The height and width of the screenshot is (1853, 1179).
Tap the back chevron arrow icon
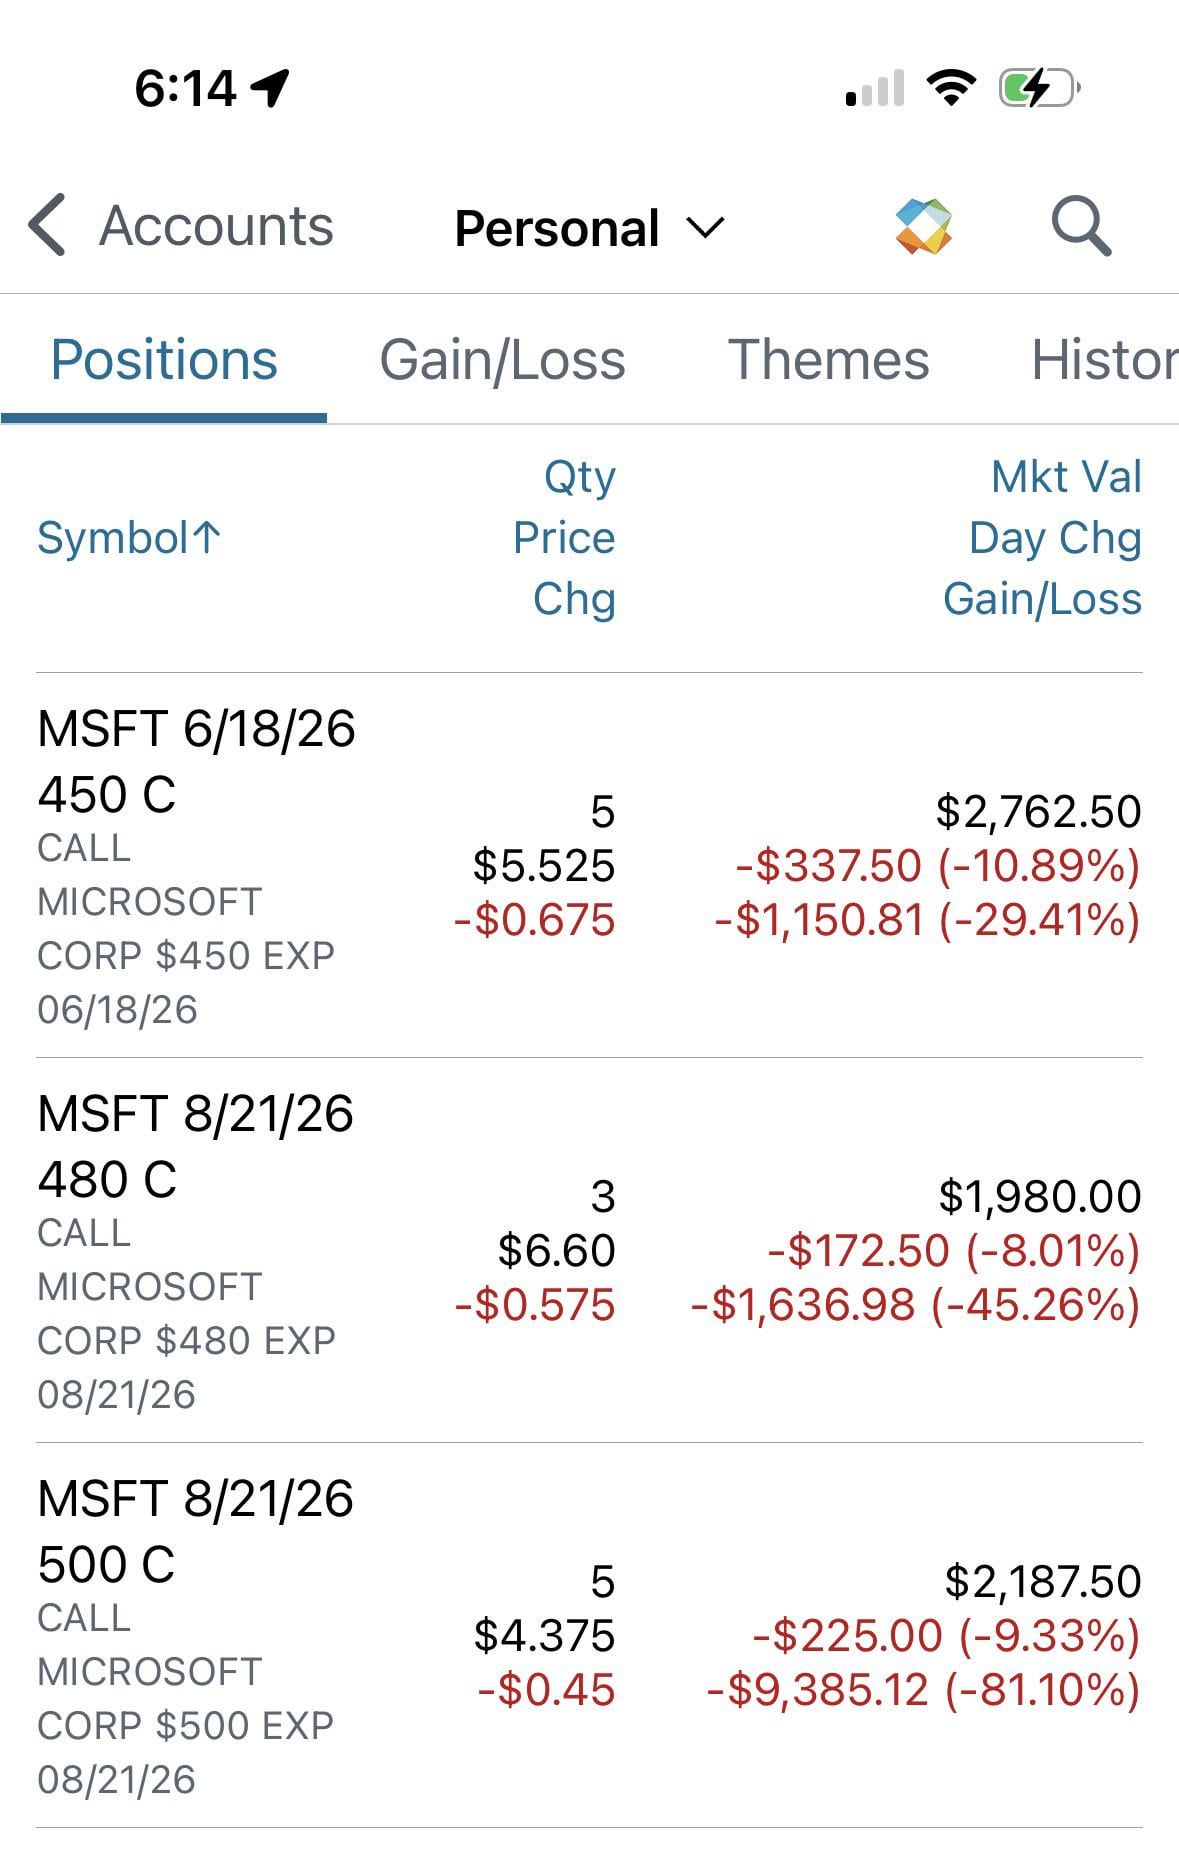click(x=47, y=225)
